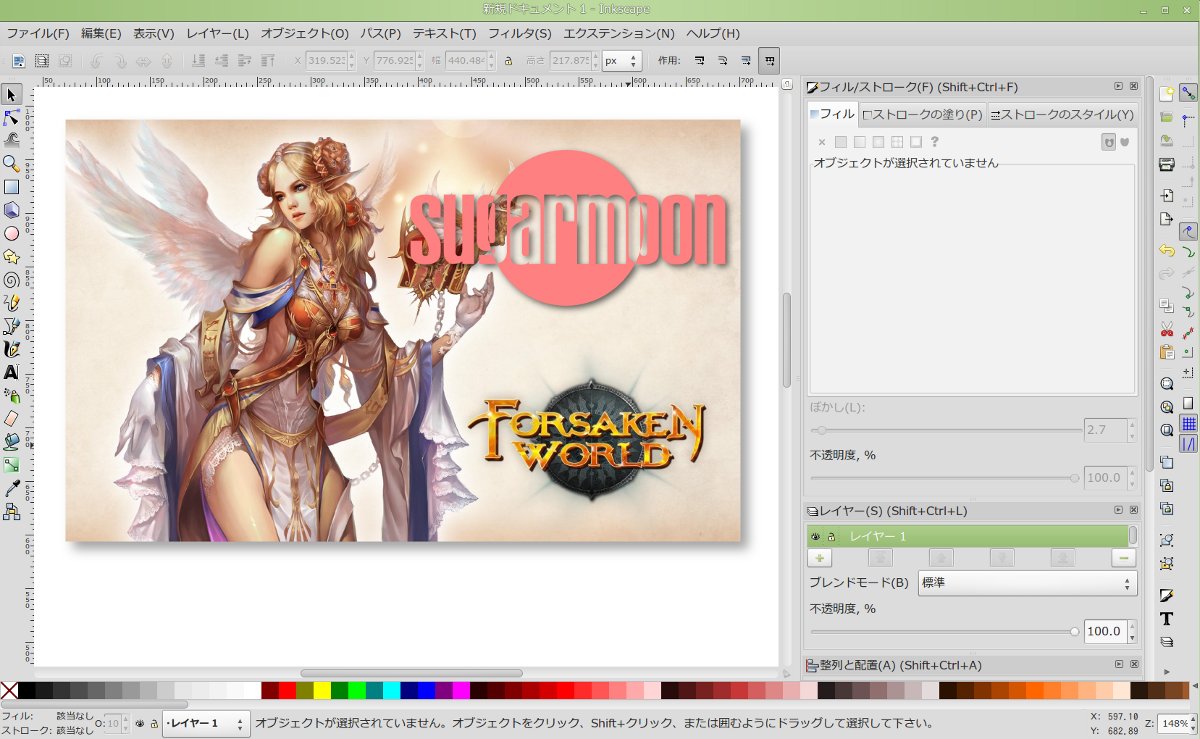Open Text dialog via T icon

(1166, 619)
